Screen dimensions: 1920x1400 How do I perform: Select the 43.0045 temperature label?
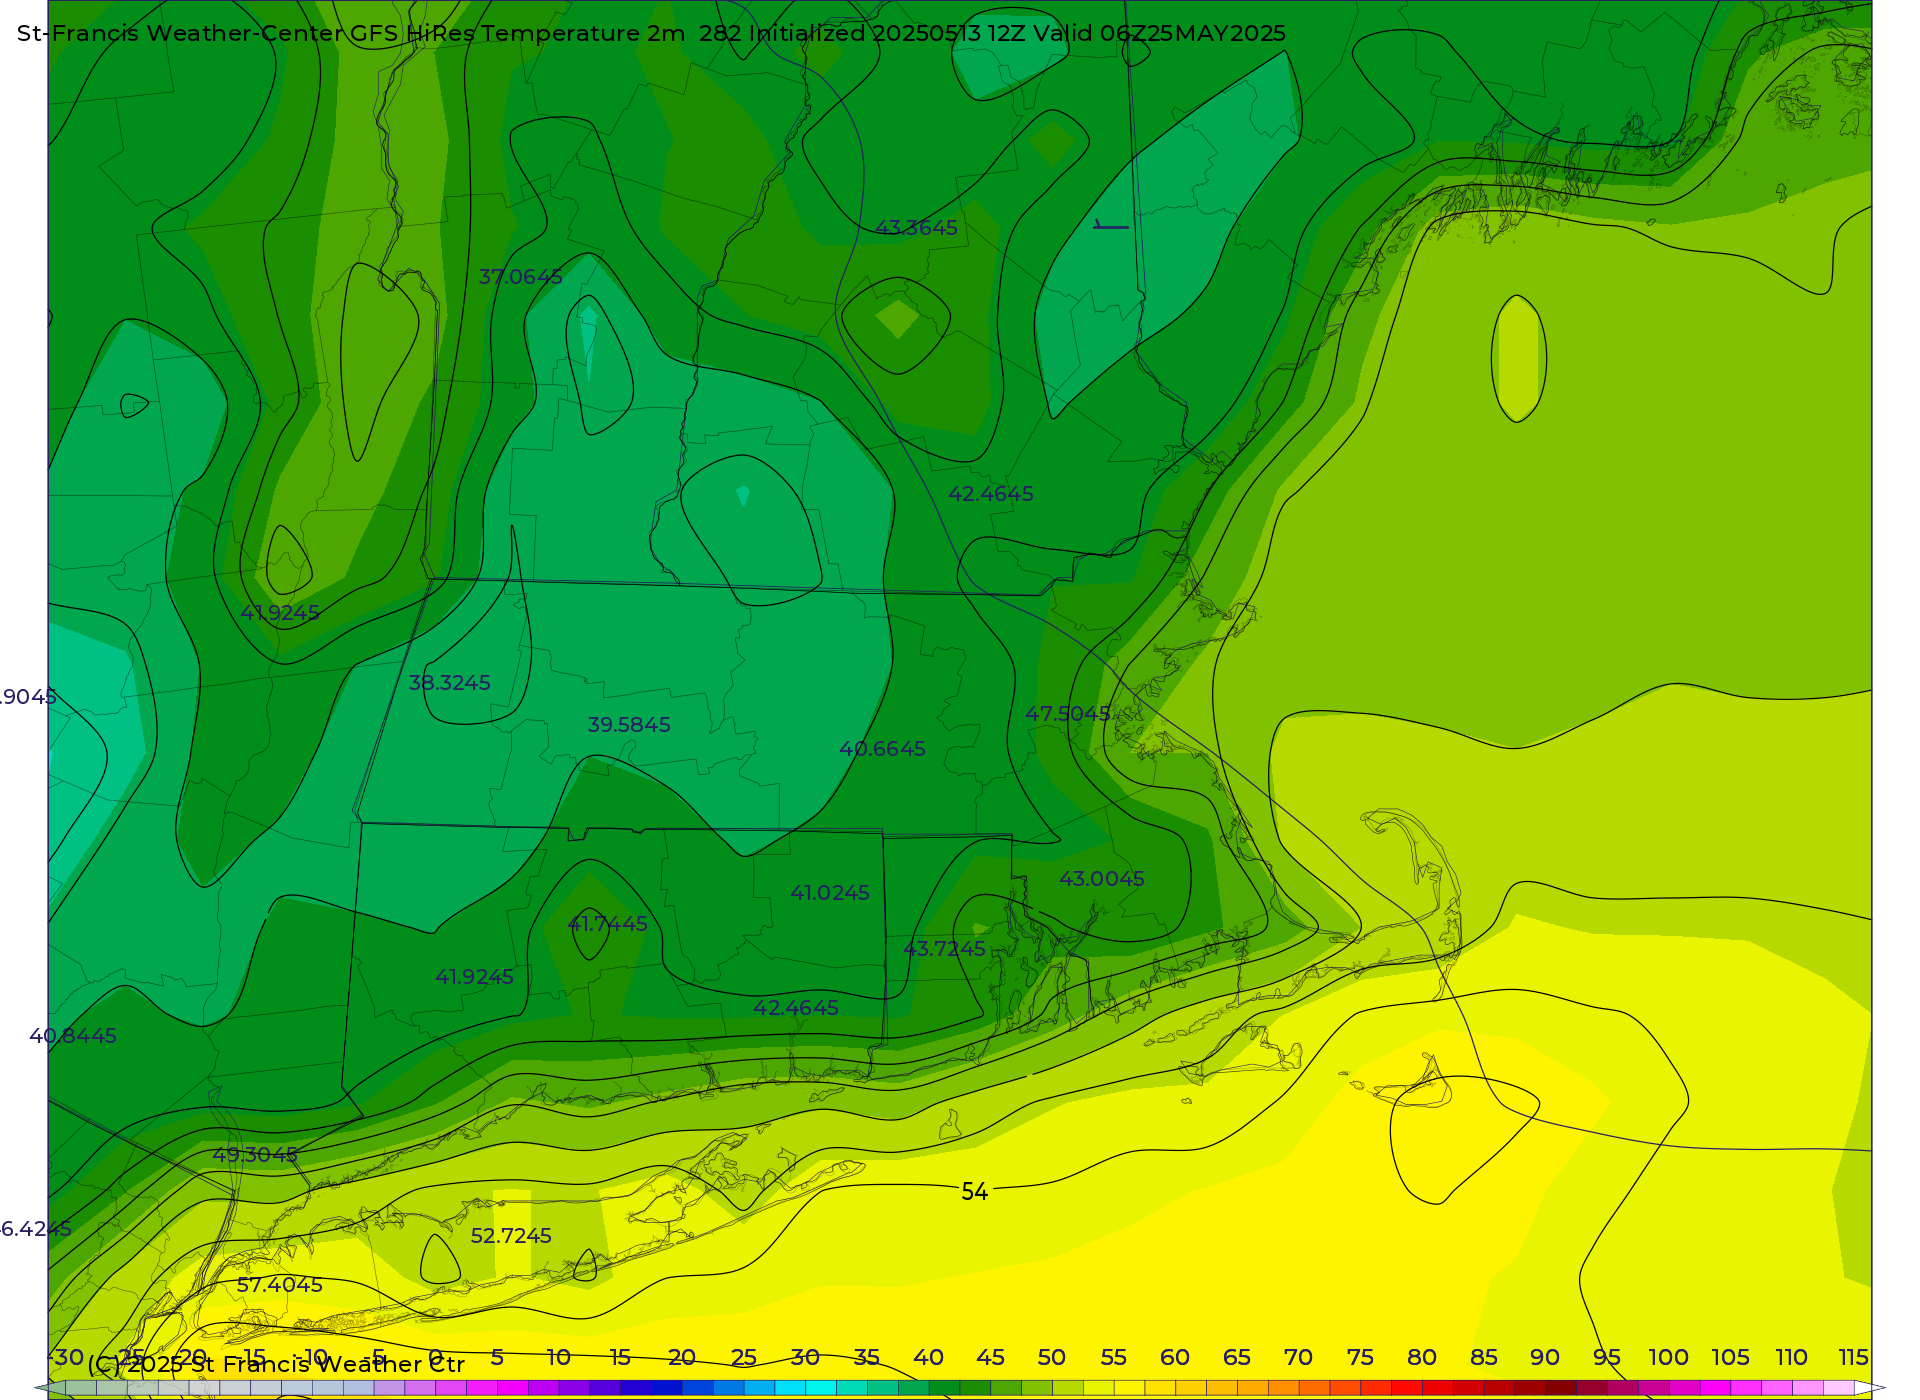pos(1102,879)
